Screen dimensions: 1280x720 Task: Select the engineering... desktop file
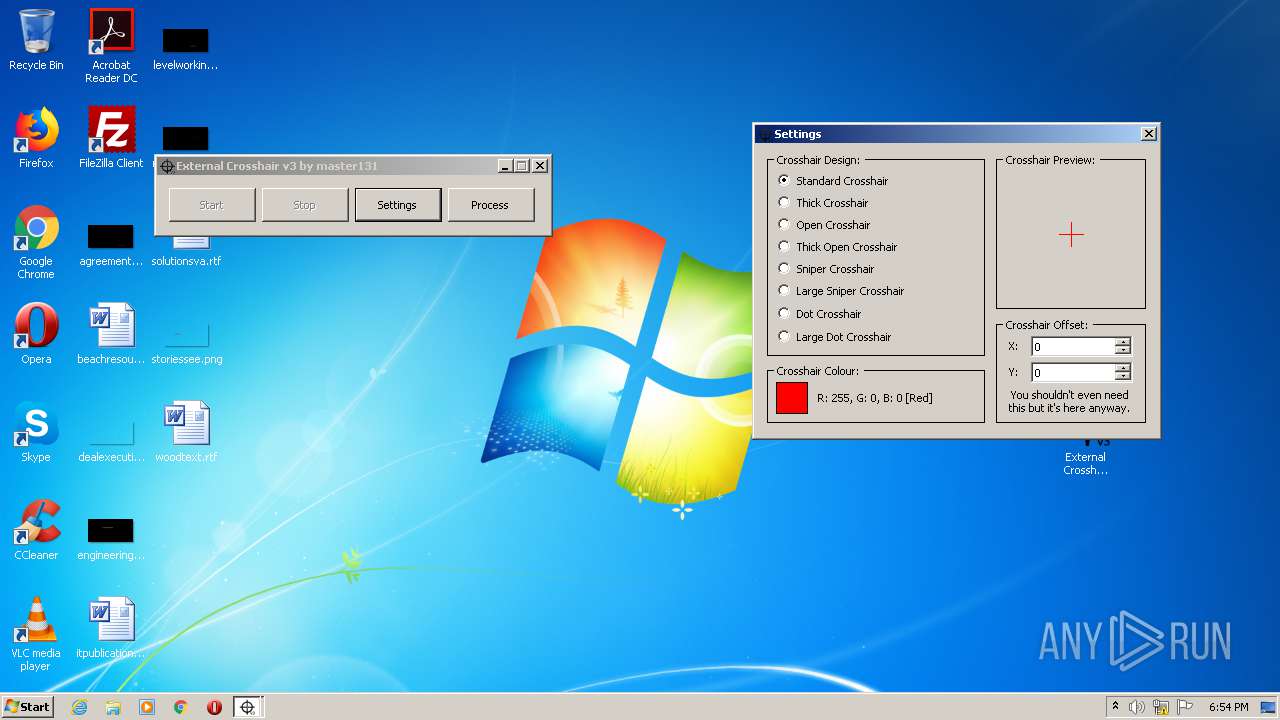[111, 539]
